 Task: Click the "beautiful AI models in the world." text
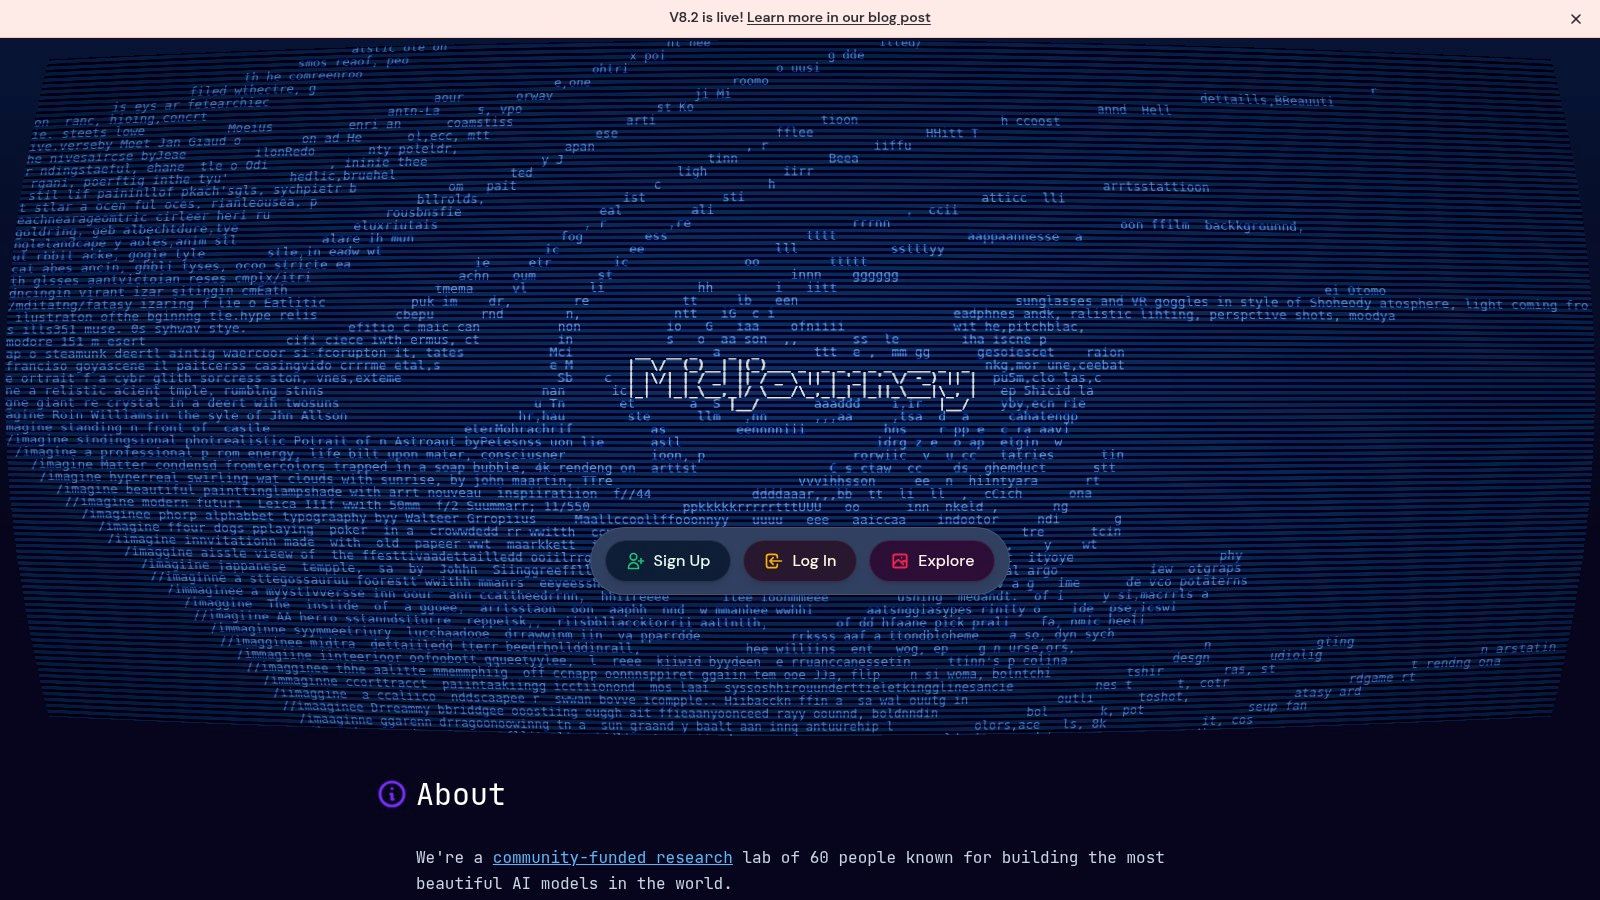click(574, 884)
